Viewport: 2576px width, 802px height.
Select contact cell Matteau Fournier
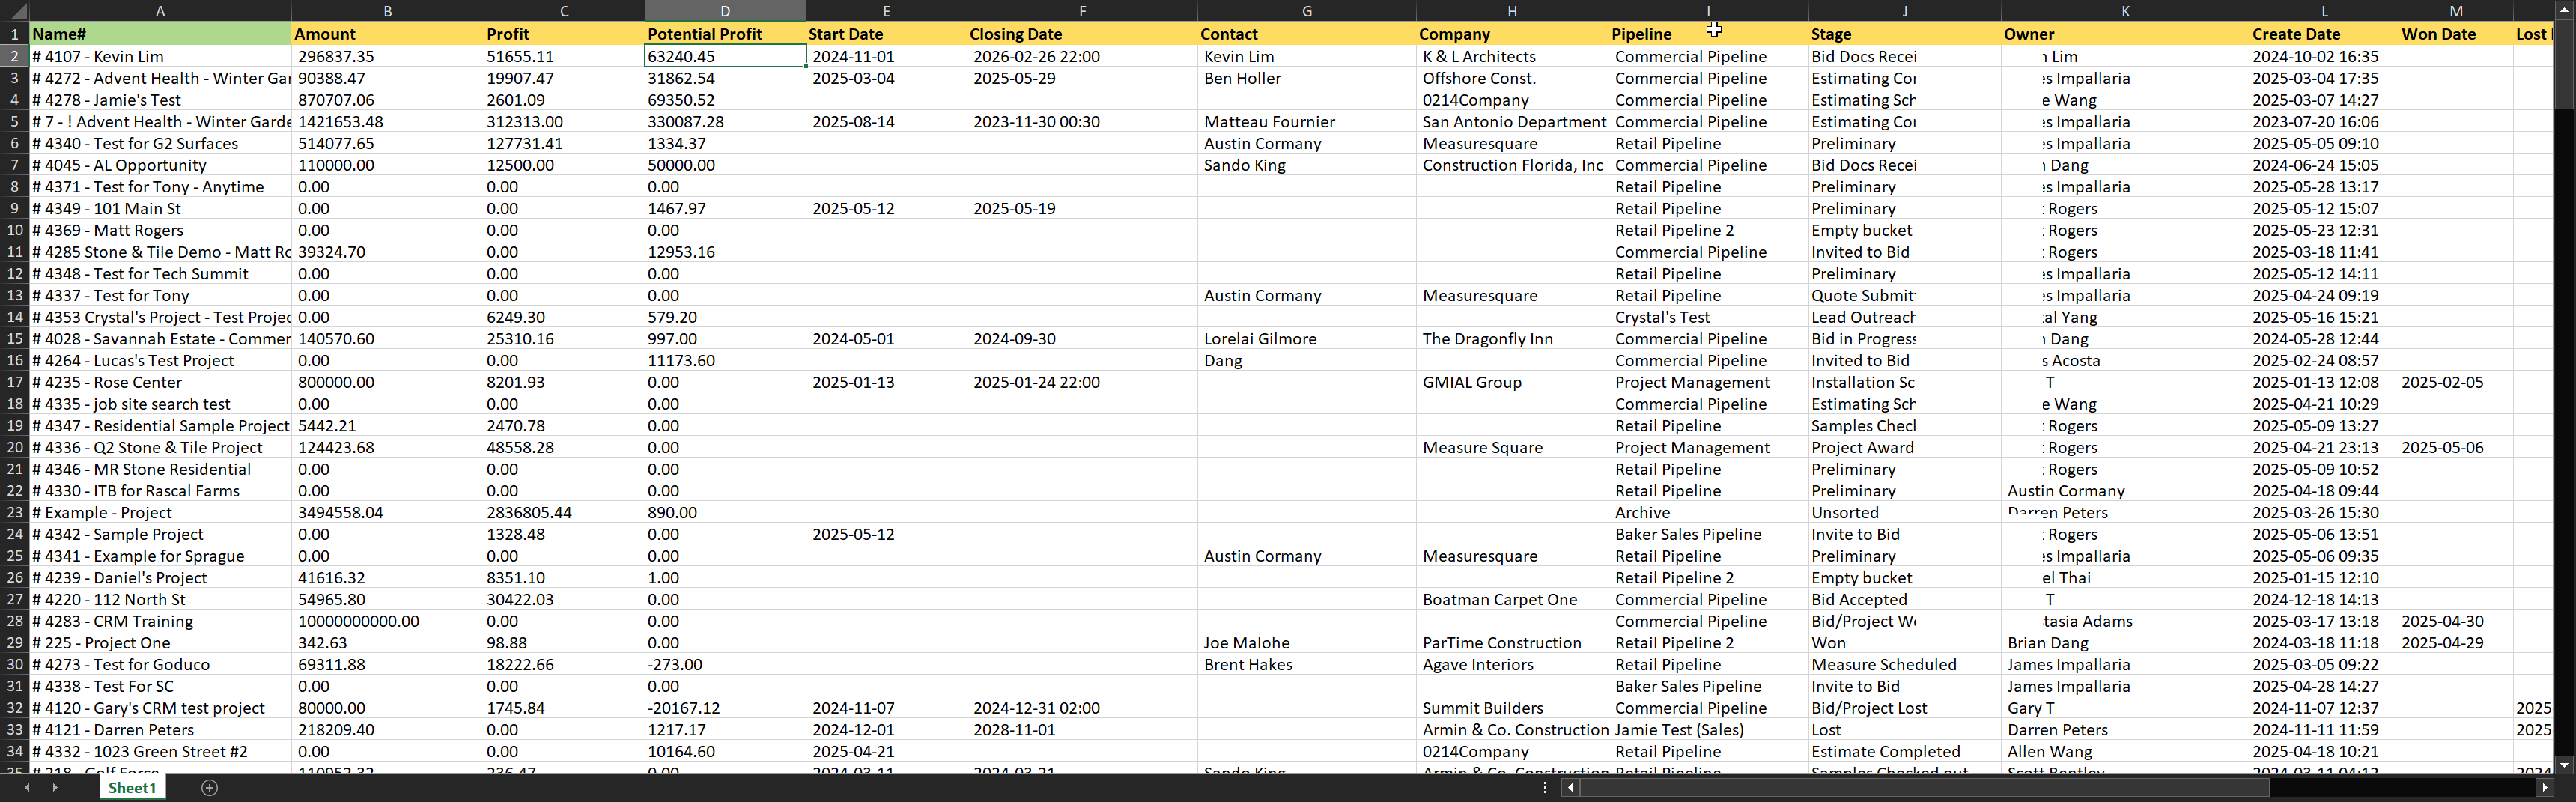1307,122
